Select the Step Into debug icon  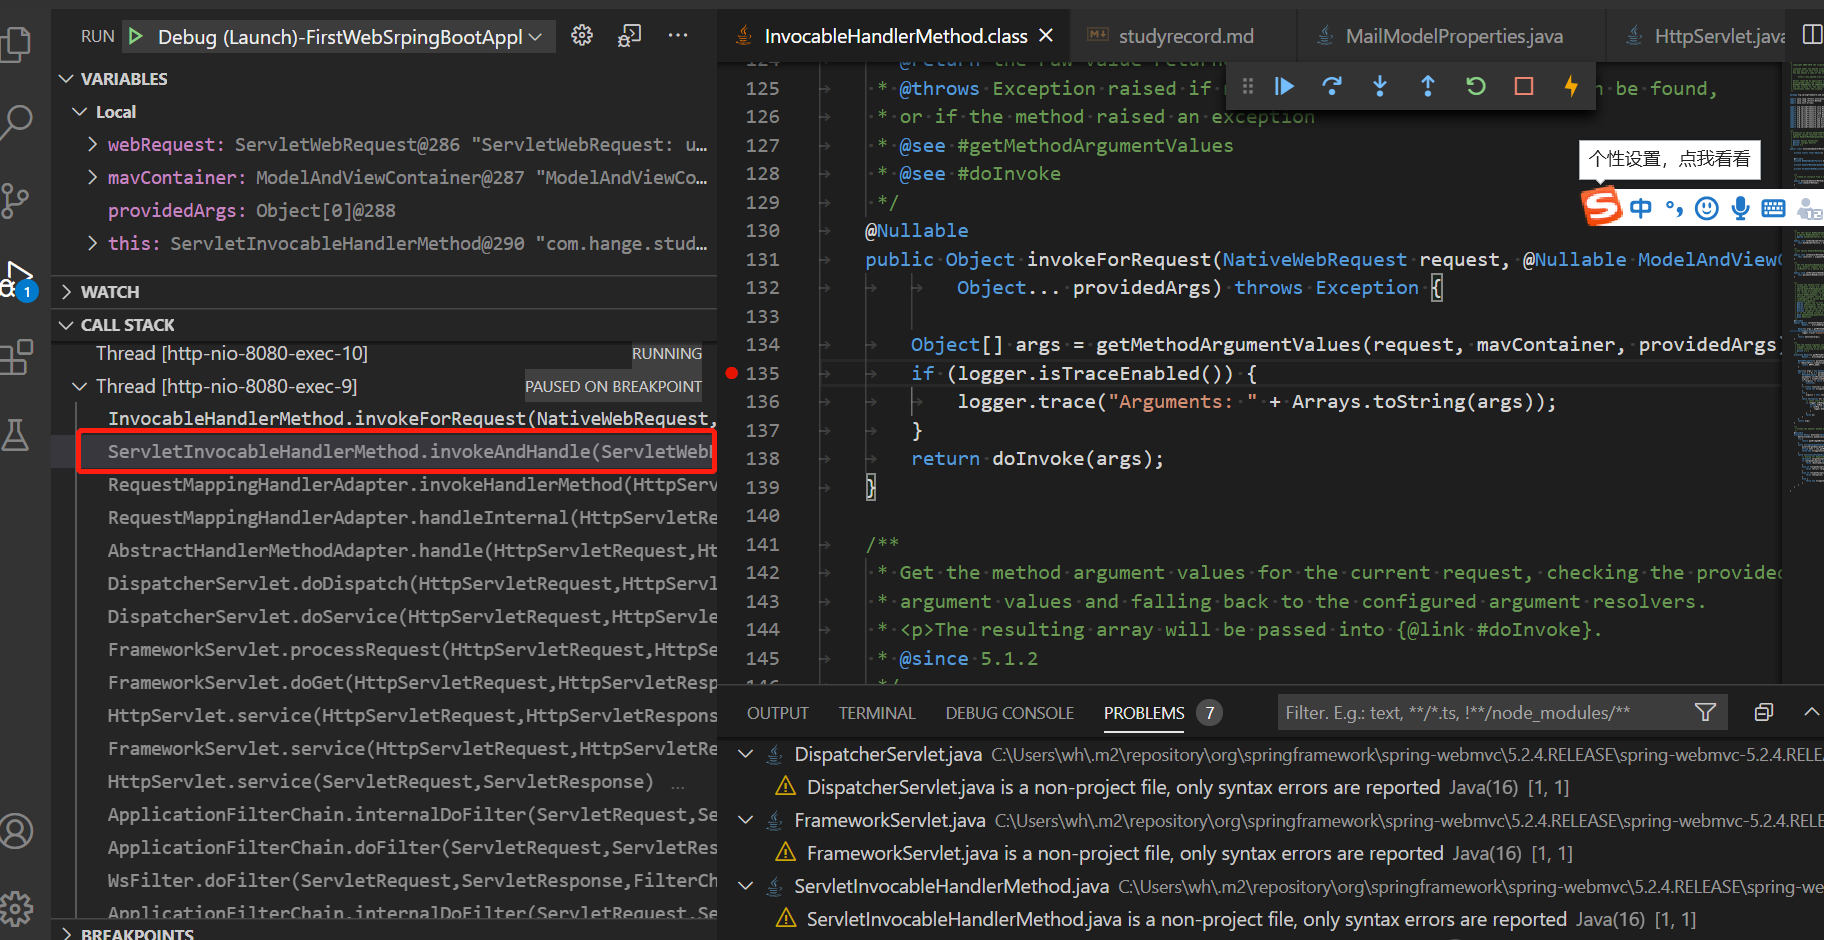tap(1380, 86)
